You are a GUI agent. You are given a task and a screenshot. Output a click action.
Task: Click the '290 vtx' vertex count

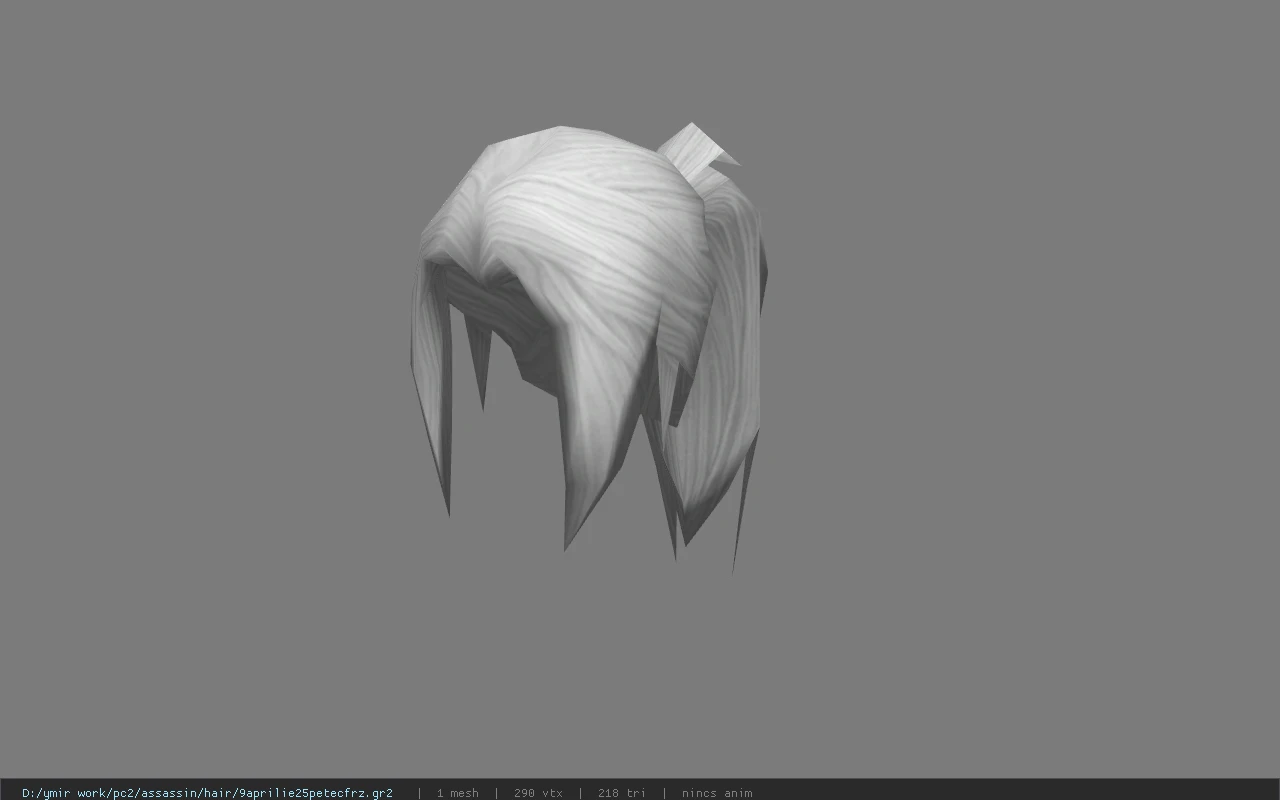point(538,793)
